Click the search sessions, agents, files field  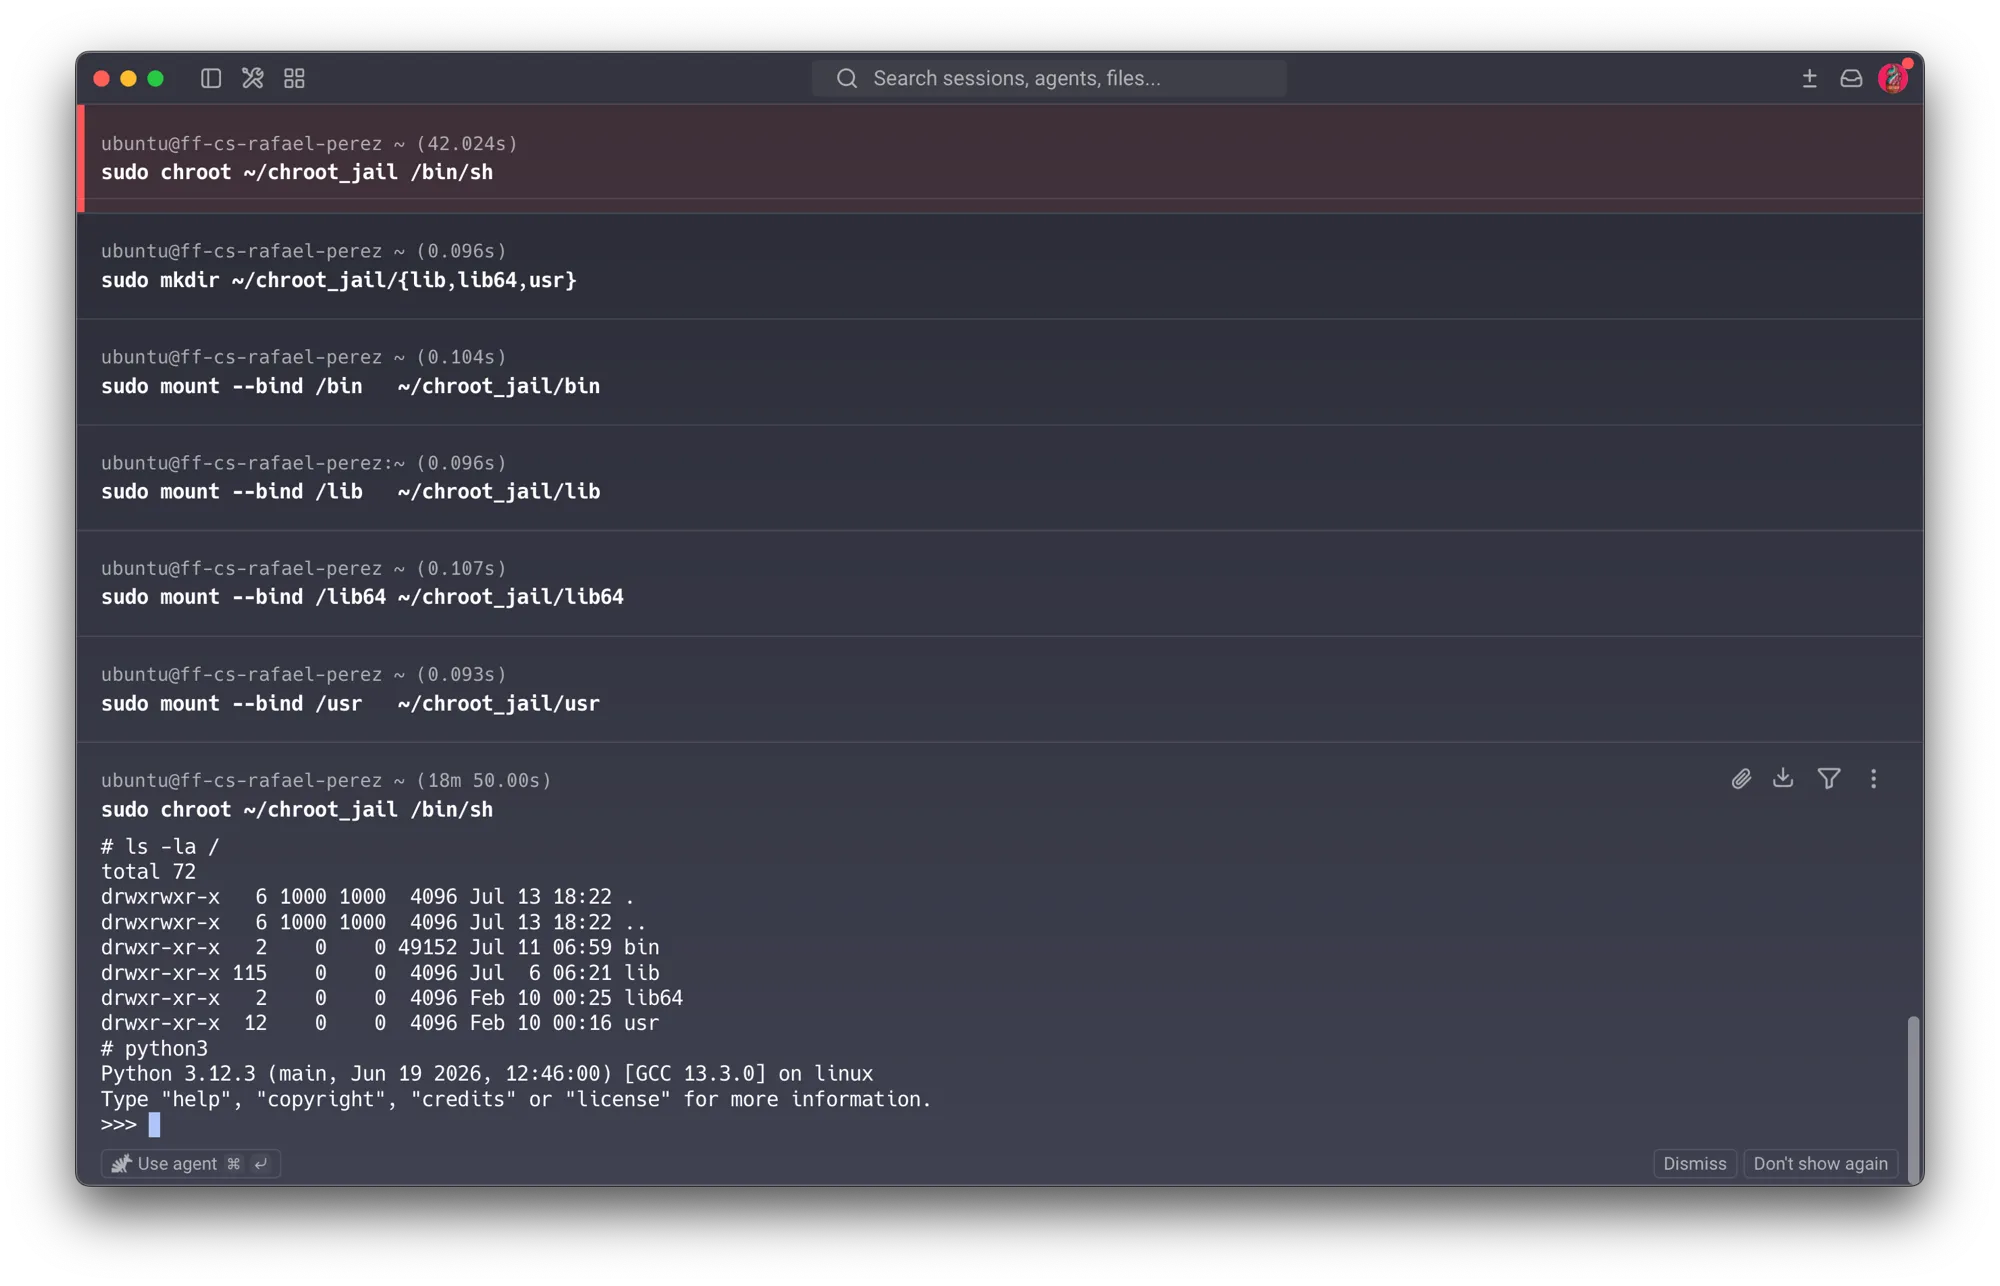[x=1048, y=78]
